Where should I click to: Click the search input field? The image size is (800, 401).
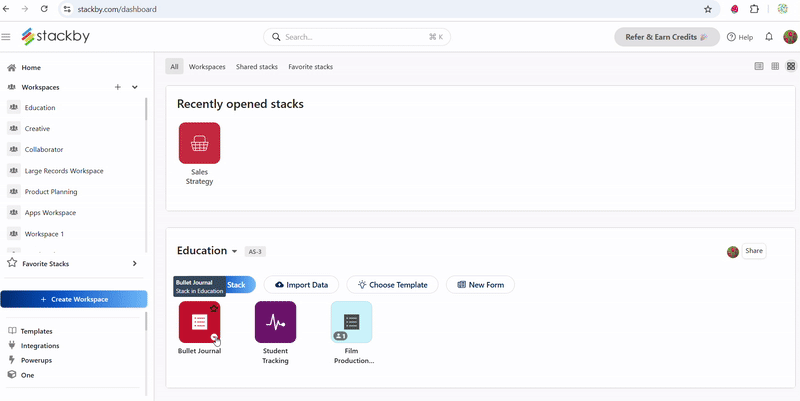[357, 37]
